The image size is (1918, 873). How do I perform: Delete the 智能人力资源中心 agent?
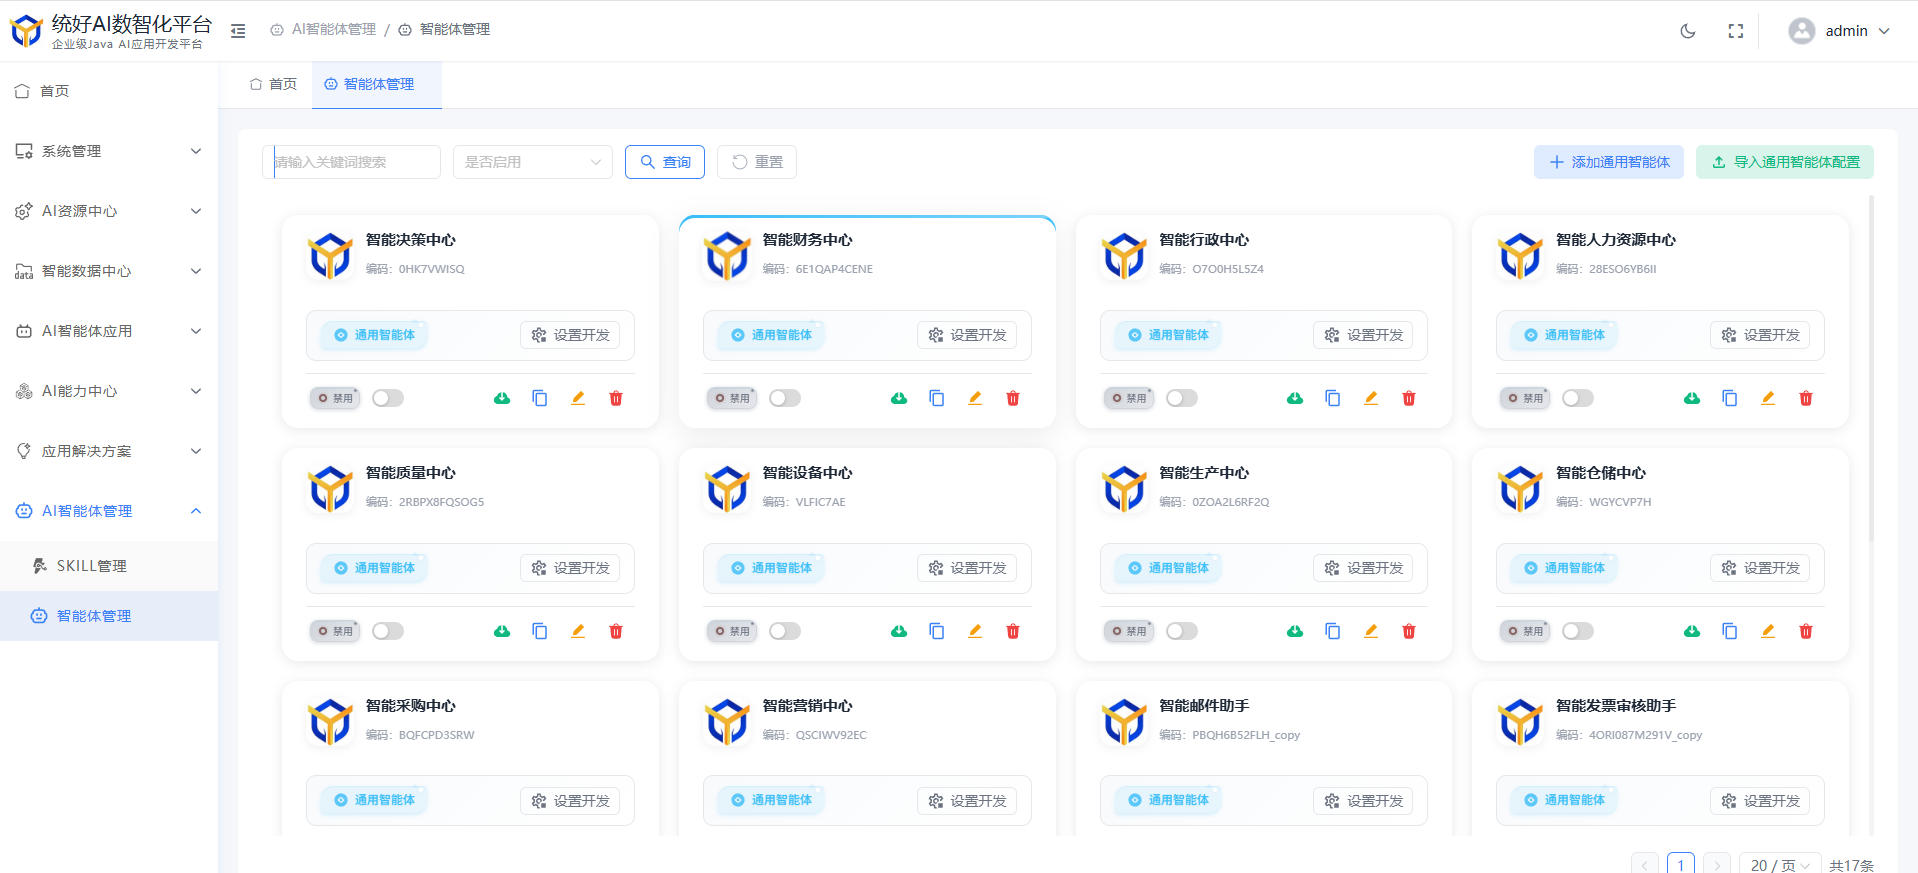(1806, 398)
